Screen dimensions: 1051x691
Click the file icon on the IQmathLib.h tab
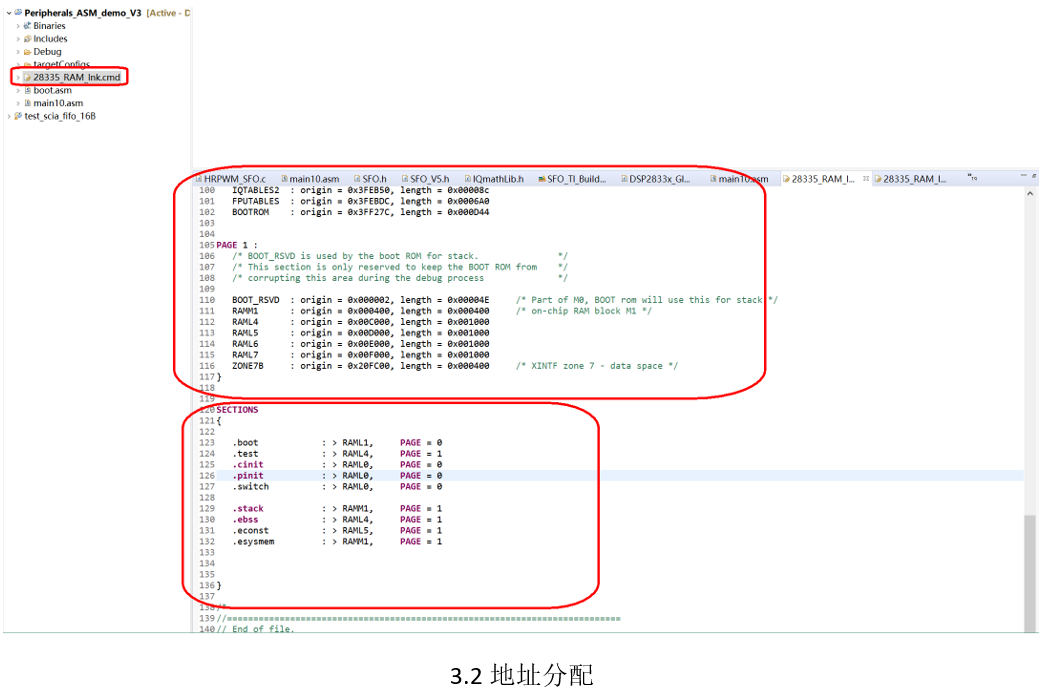pos(468,179)
